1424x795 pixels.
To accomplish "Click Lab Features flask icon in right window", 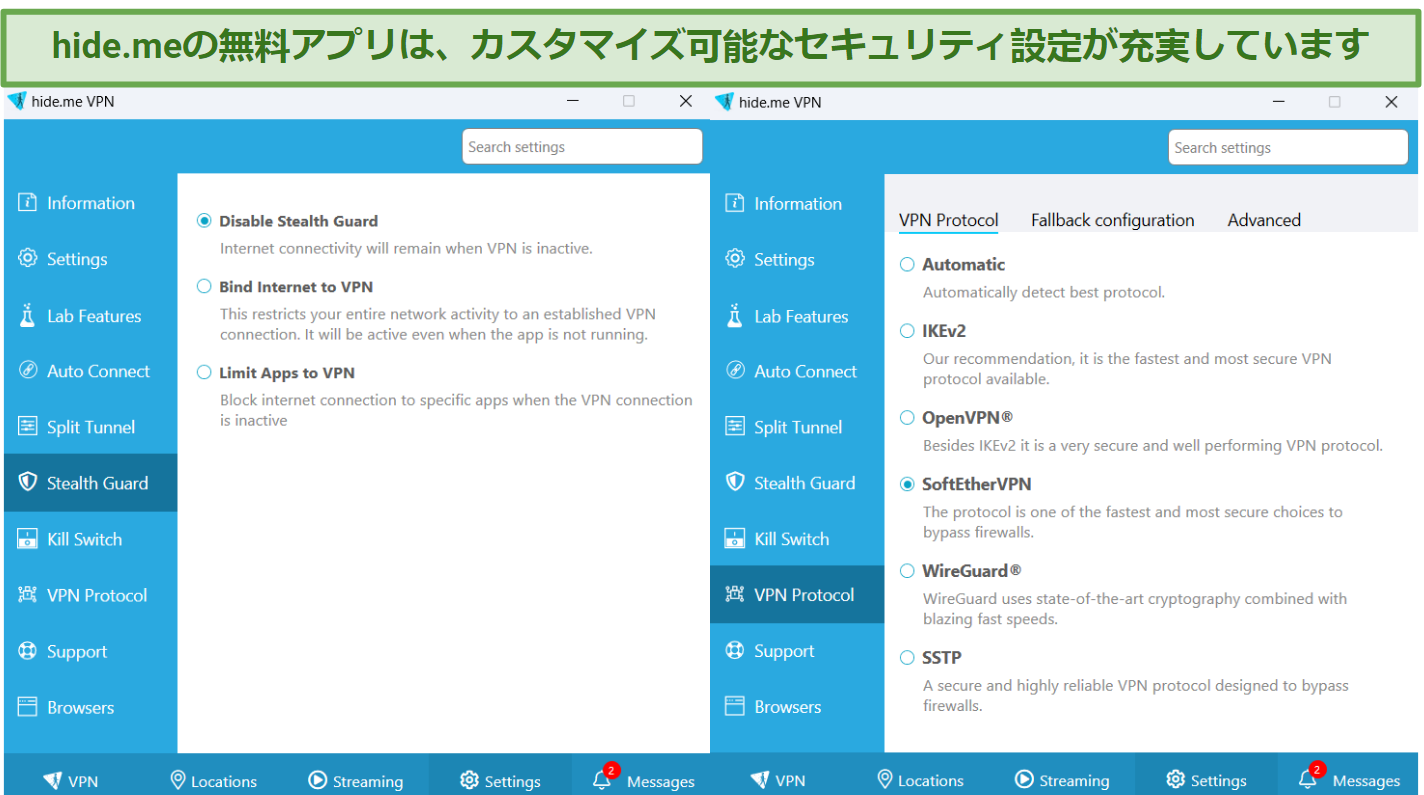I will click(x=735, y=316).
